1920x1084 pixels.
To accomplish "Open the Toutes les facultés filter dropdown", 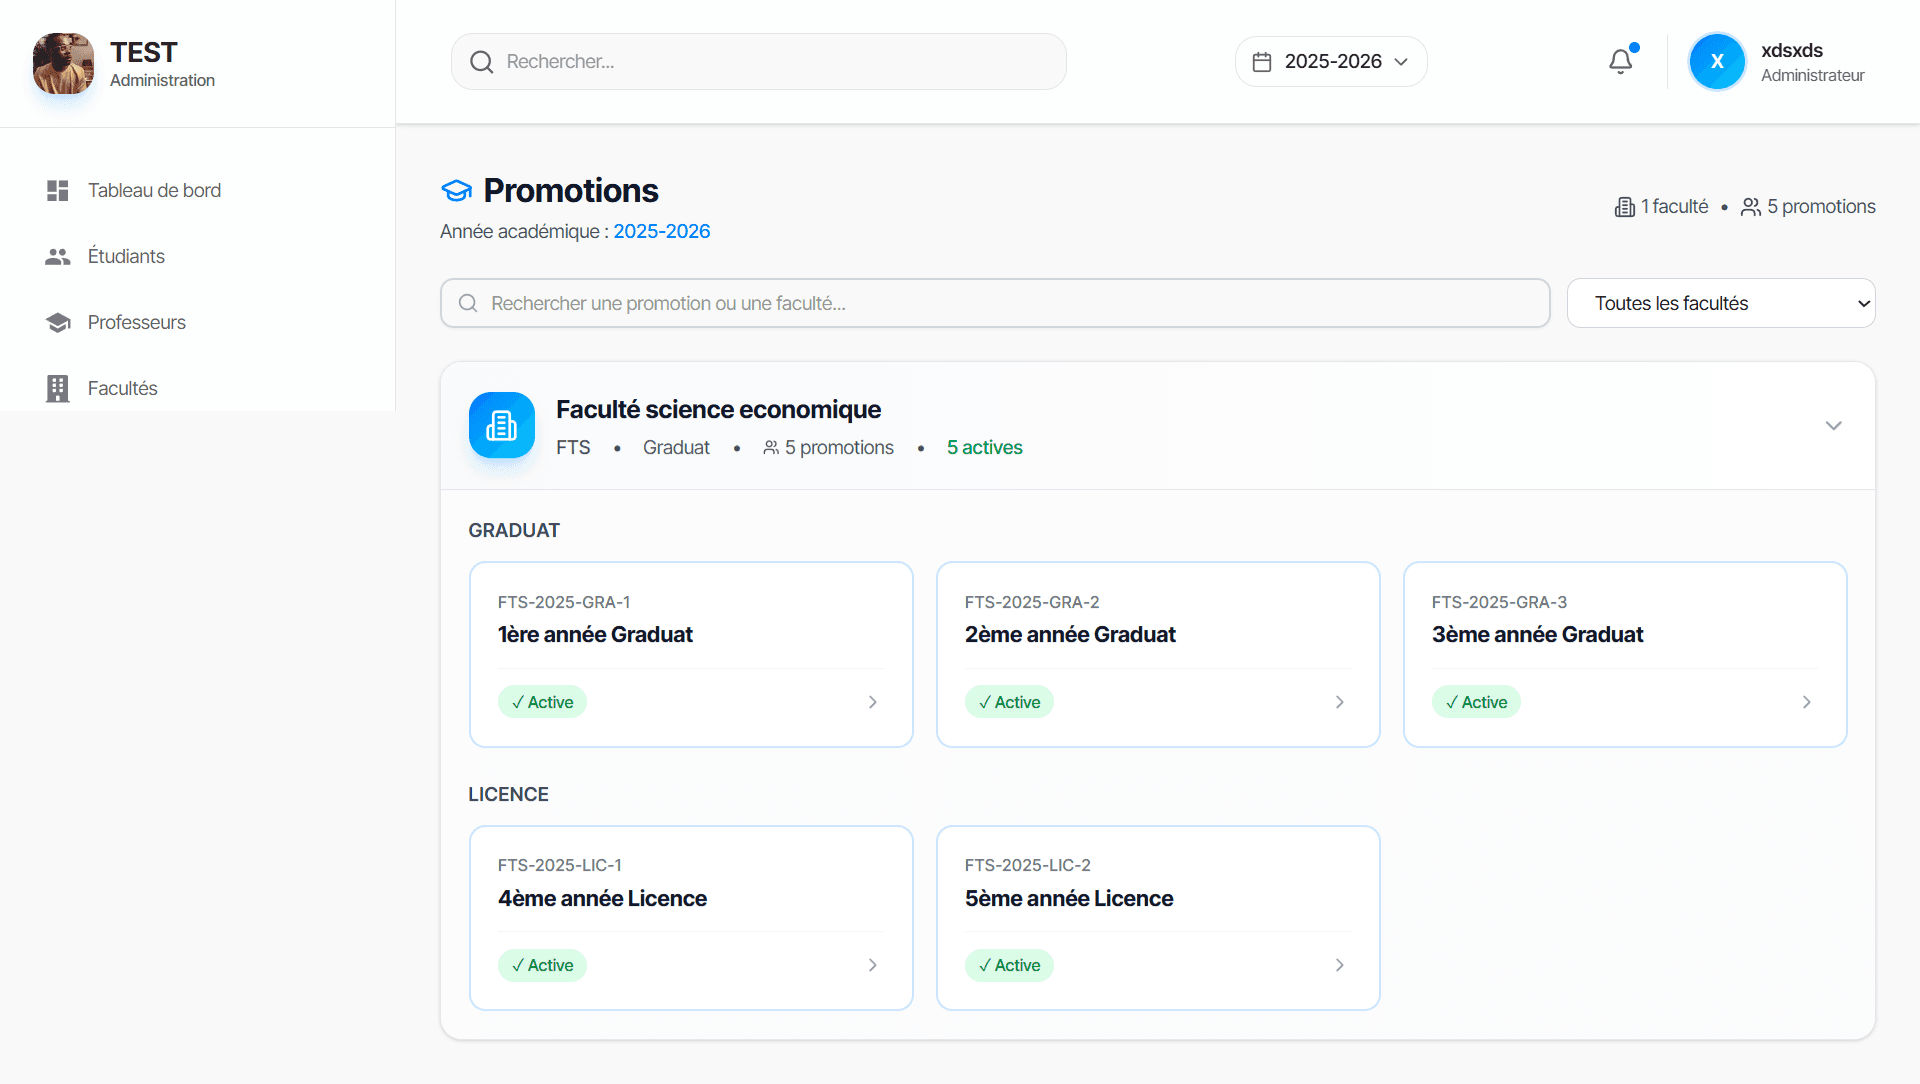I will (x=1721, y=303).
